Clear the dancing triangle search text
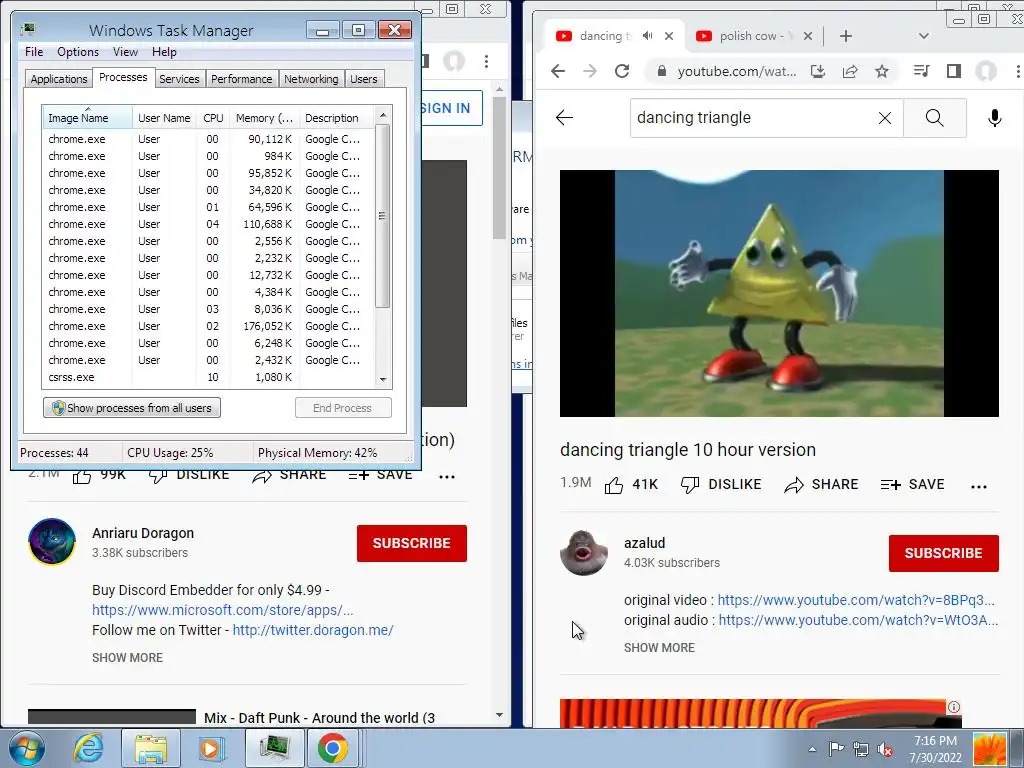Image resolution: width=1024 pixels, height=768 pixels. (x=885, y=118)
